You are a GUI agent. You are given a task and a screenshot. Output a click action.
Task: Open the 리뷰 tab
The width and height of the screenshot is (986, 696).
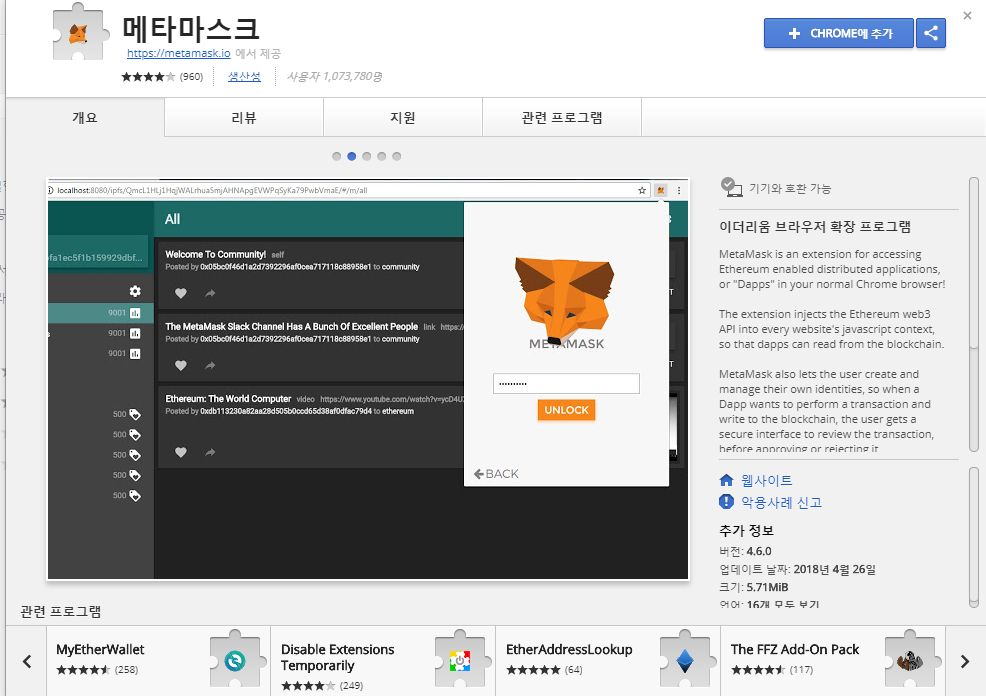[243, 118]
